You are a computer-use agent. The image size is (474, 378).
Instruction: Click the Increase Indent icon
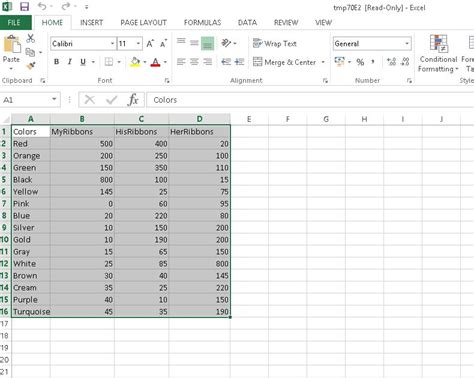coord(239,62)
